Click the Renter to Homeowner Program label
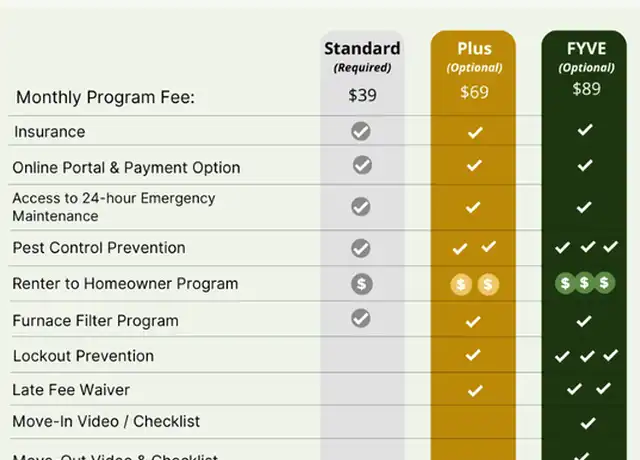The height and width of the screenshot is (460, 640). [125, 284]
